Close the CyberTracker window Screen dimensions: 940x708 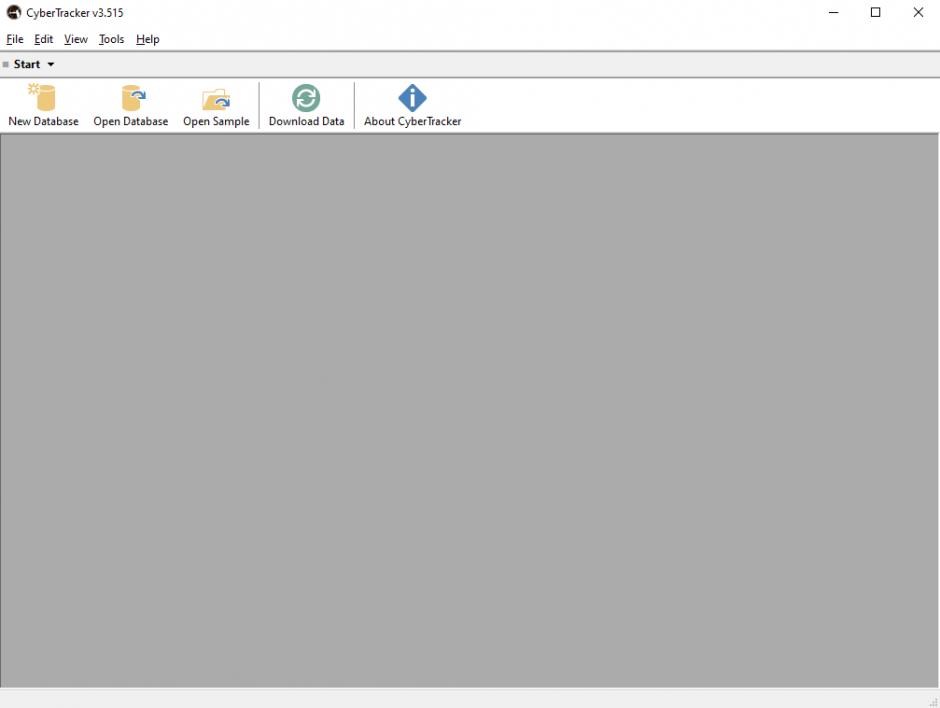coord(918,12)
